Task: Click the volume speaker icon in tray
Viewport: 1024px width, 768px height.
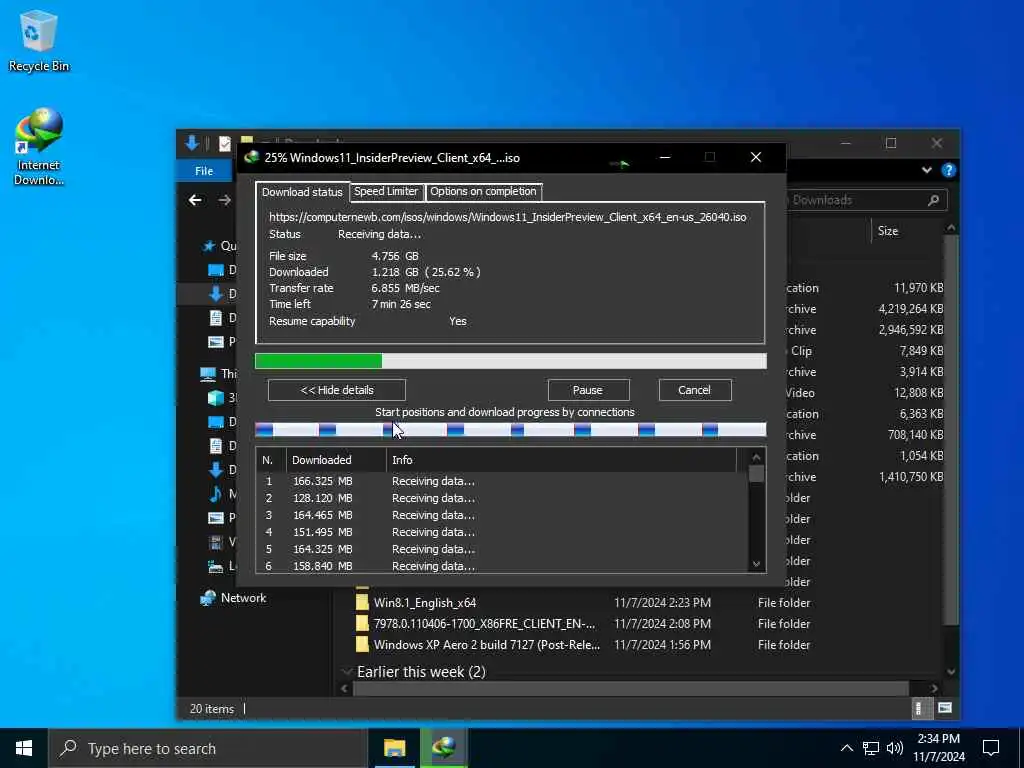Action: [895, 748]
